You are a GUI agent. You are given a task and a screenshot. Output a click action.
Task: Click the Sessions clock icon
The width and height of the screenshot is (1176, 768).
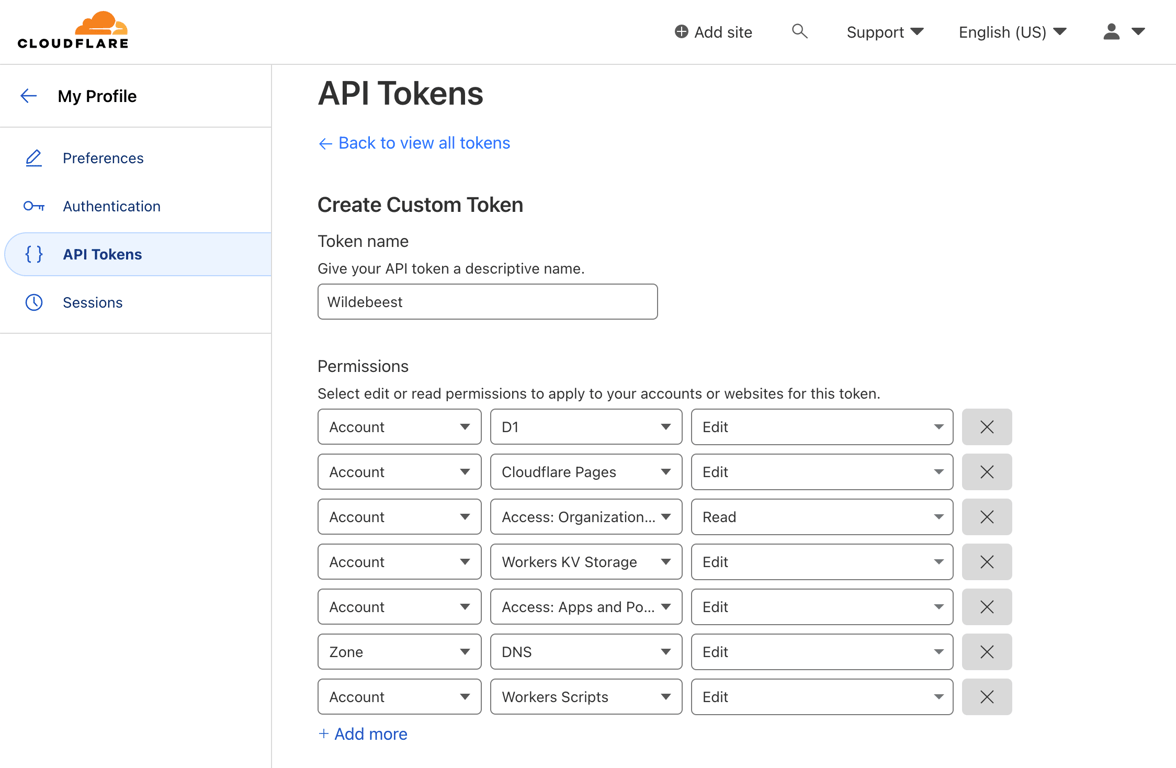pos(34,302)
